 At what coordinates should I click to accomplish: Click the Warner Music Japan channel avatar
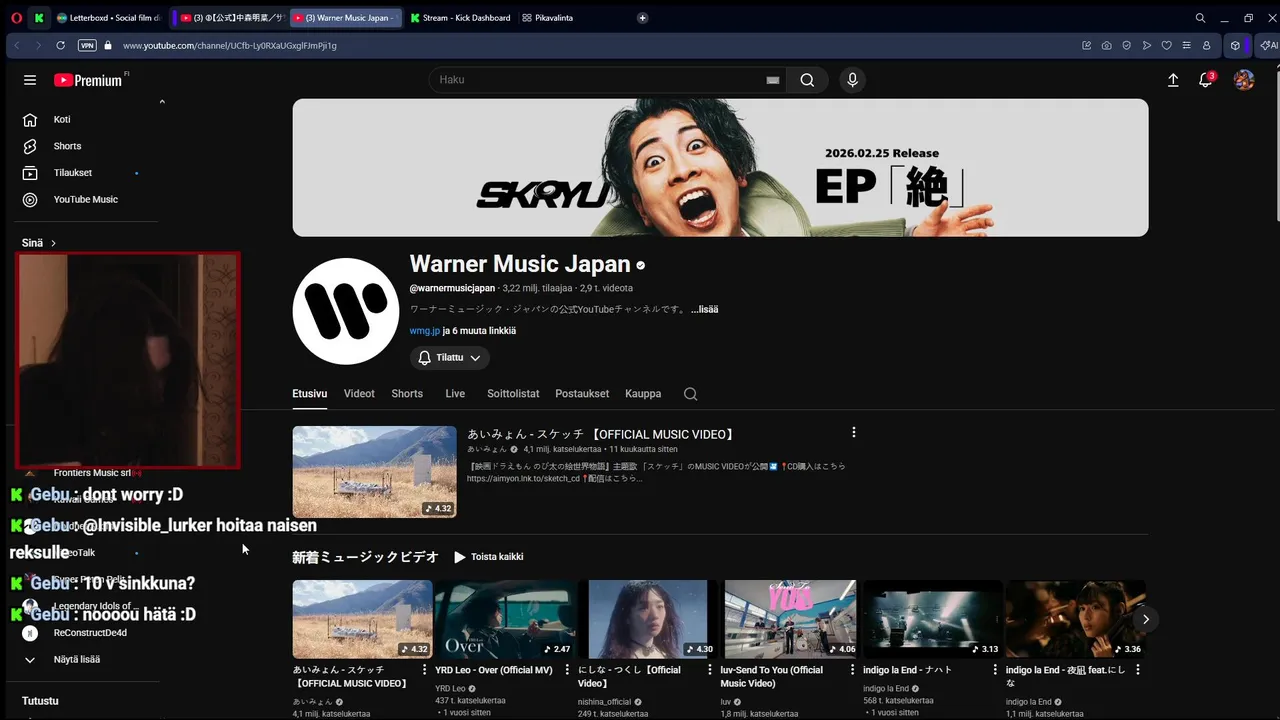346,311
